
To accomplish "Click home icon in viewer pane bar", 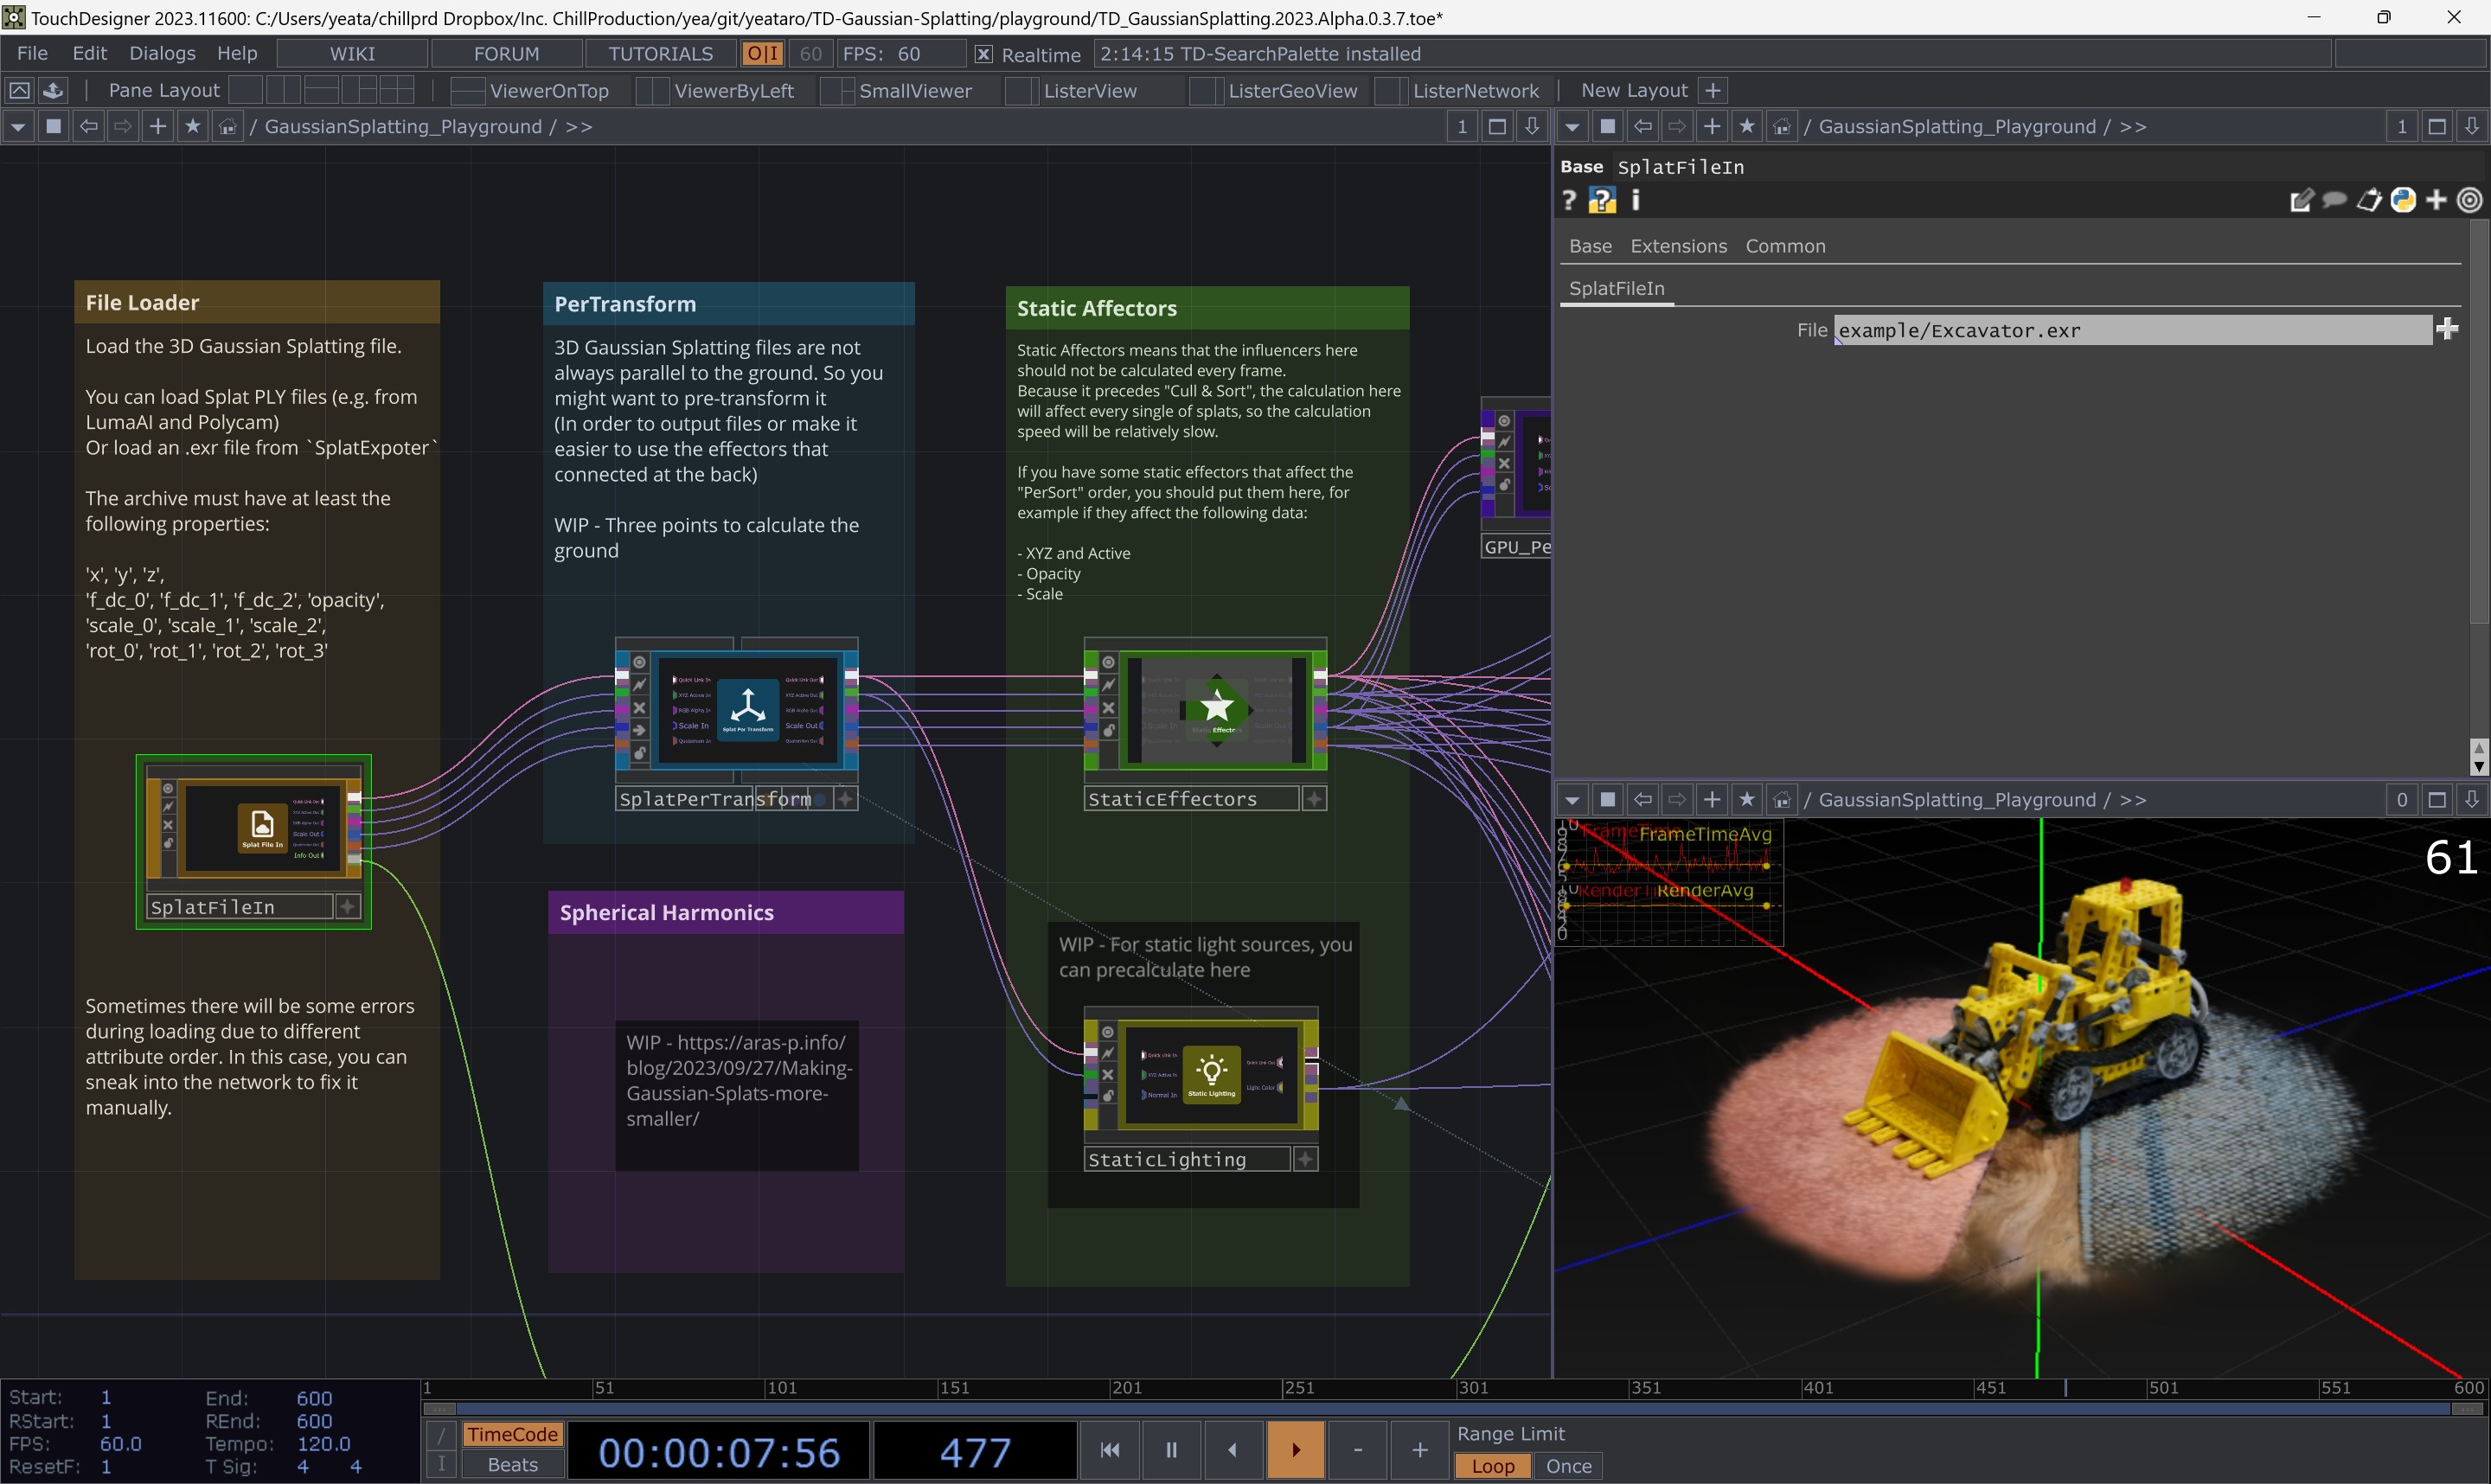I will tap(1782, 800).
